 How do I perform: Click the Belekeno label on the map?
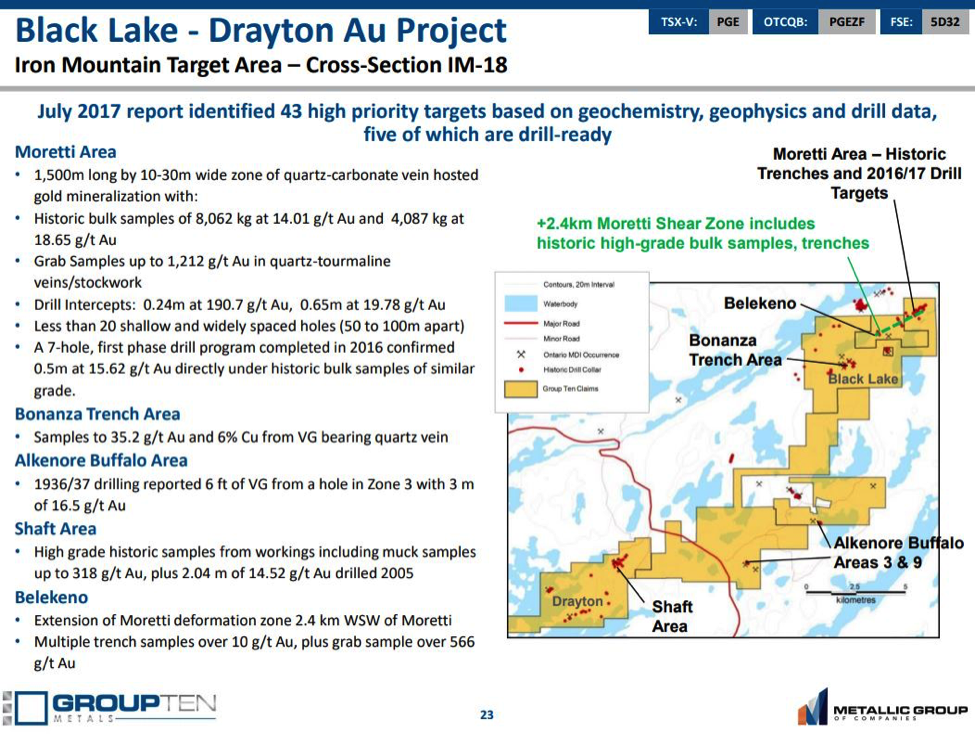coord(760,304)
